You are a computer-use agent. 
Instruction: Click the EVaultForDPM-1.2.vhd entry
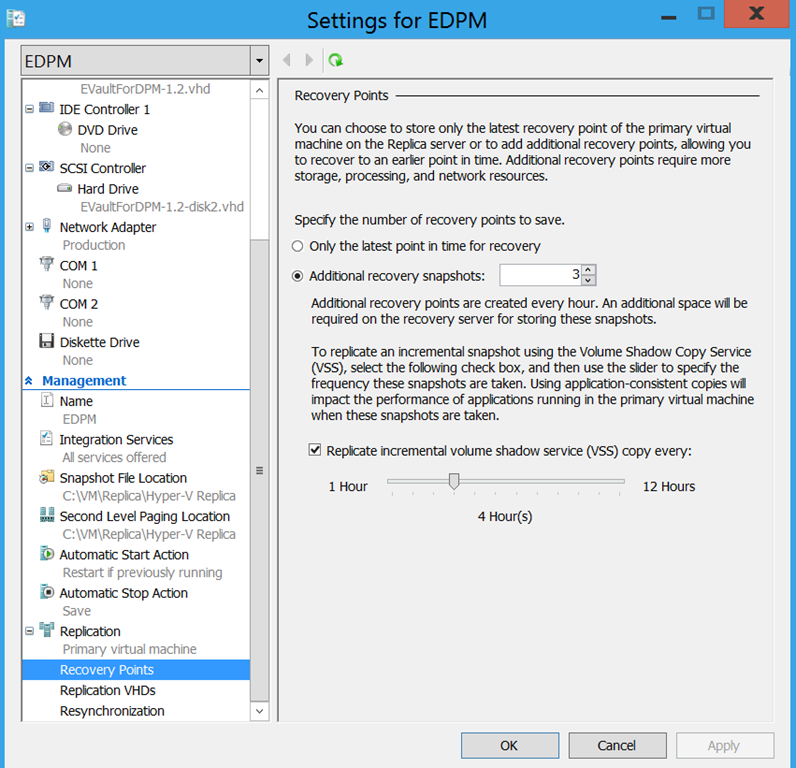[x=145, y=89]
